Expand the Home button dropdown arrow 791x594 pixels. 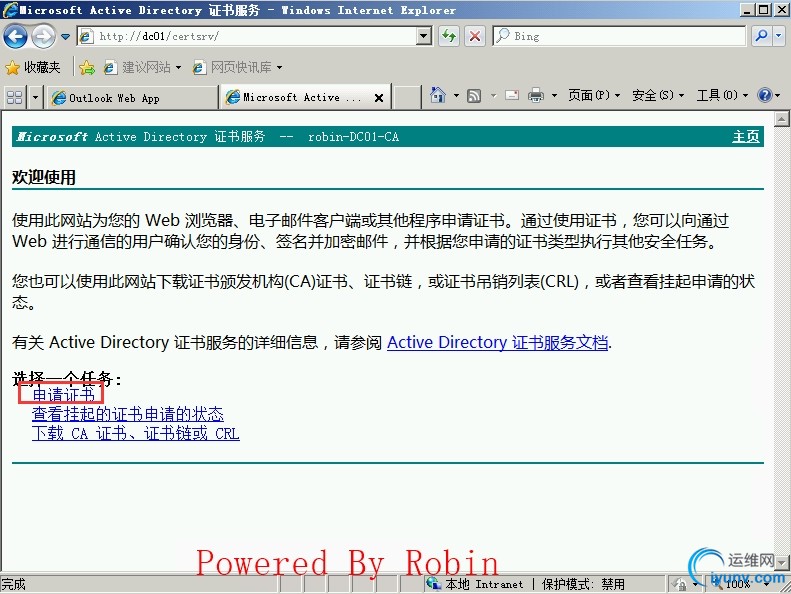(x=456, y=95)
